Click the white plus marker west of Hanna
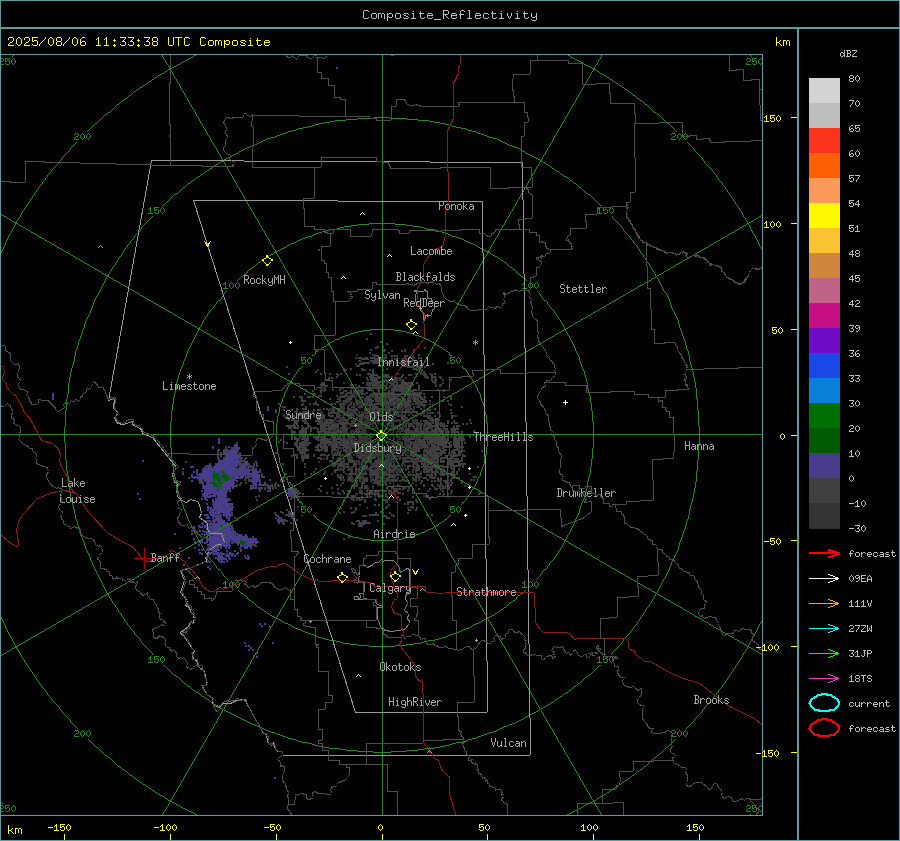Screen dimensions: 900x841 [565, 402]
